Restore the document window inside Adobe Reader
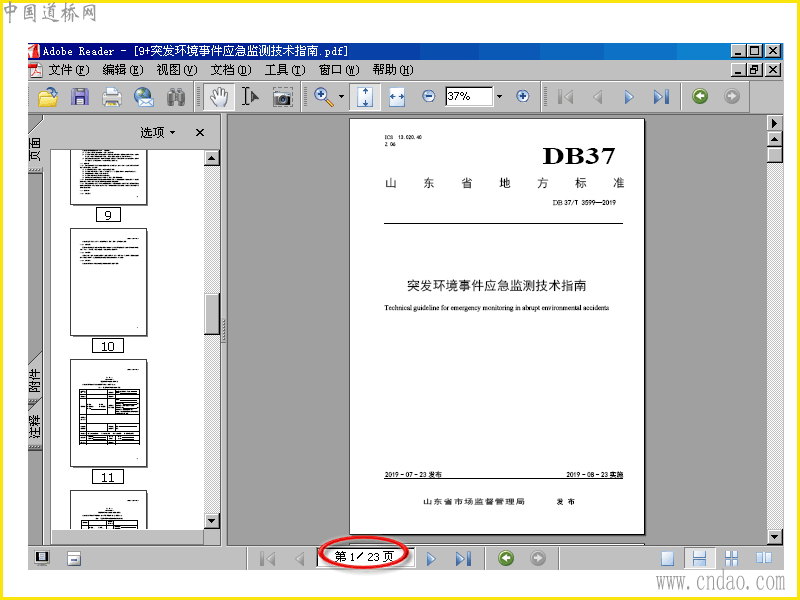This screenshot has height=600, width=800. pyautogui.click(x=754, y=70)
